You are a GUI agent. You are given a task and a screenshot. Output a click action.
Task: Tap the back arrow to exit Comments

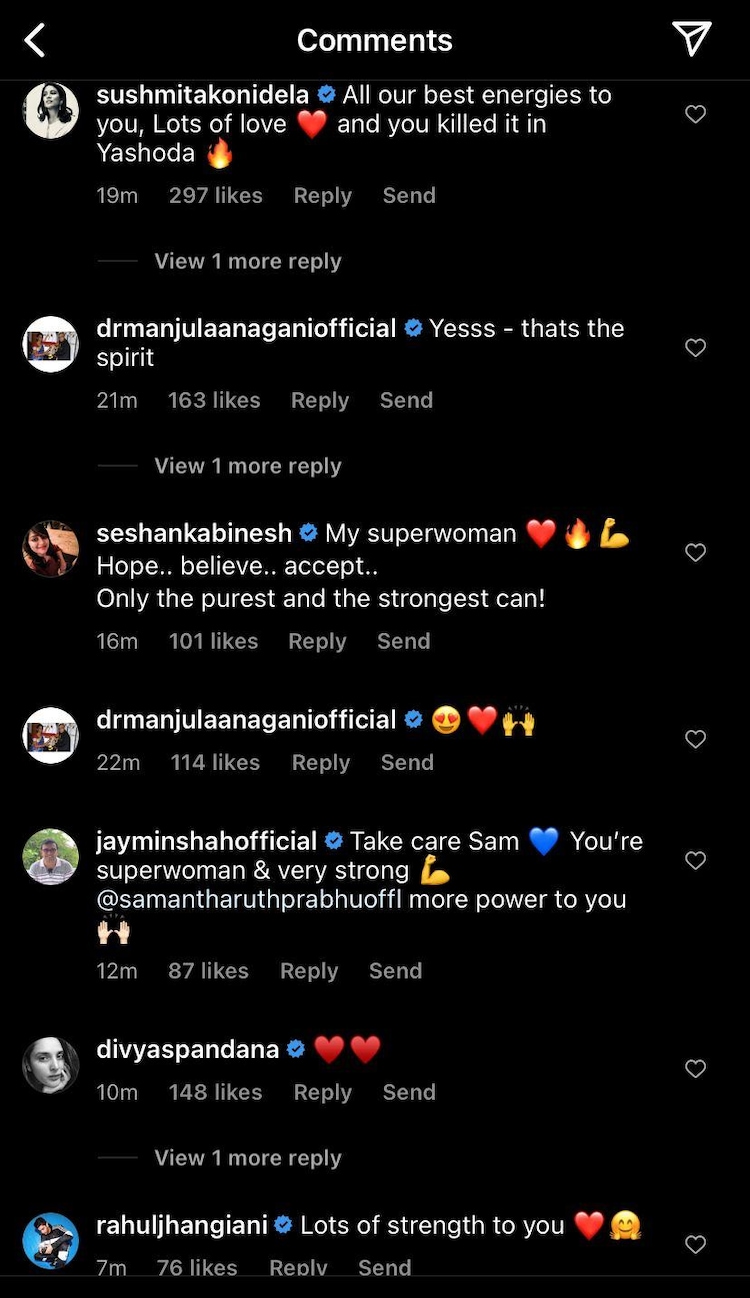tap(32, 39)
